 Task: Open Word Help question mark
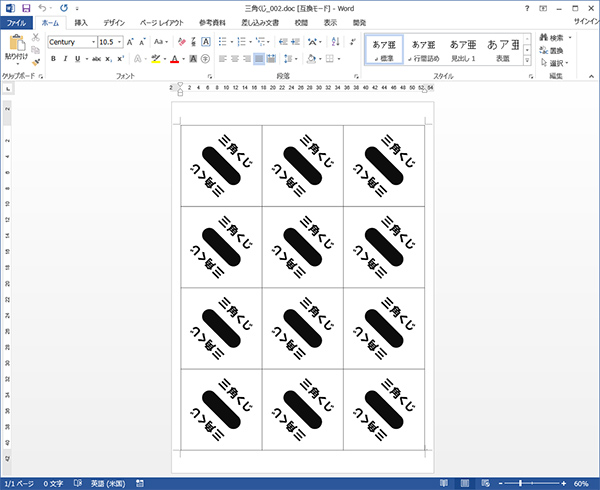click(527, 7)
